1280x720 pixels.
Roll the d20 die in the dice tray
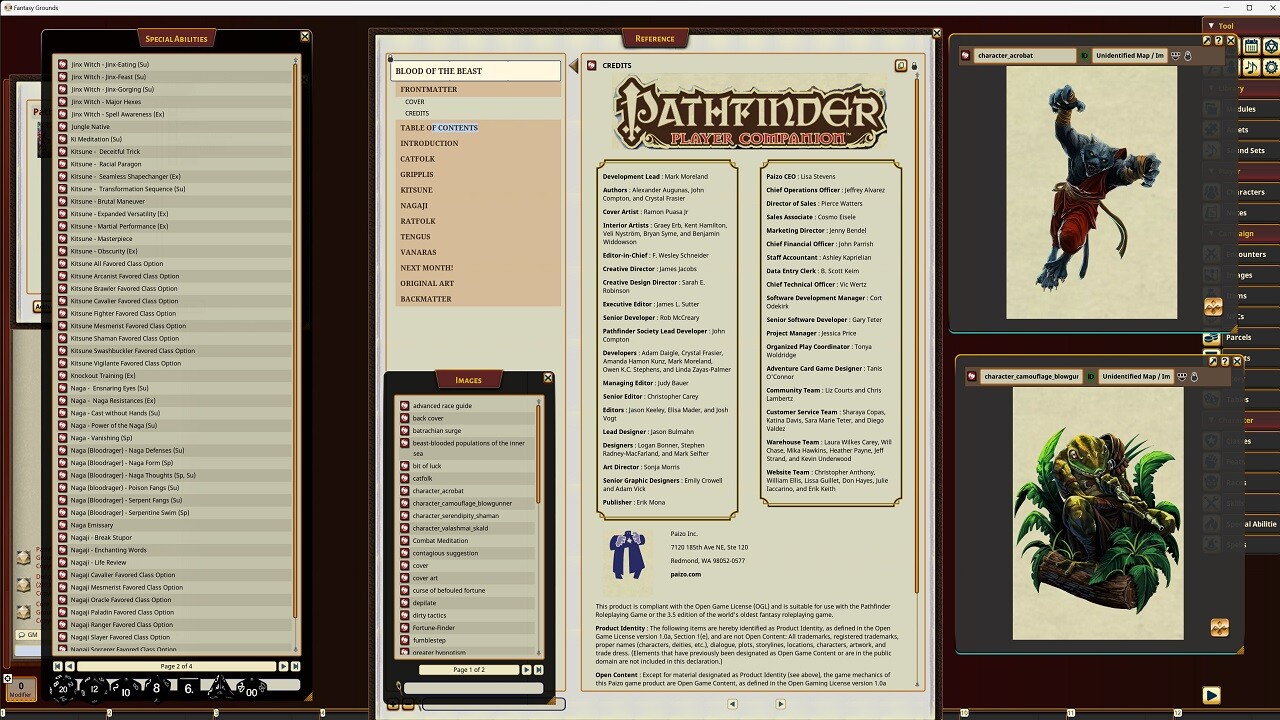click(62, 688)
